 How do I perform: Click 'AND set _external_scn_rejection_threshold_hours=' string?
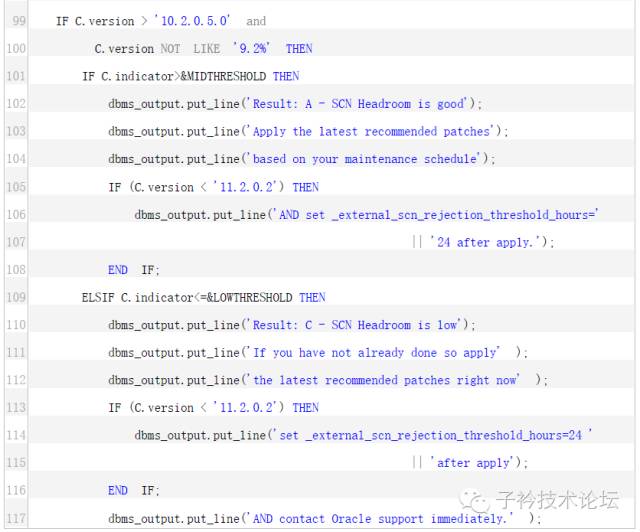(436, 214)
